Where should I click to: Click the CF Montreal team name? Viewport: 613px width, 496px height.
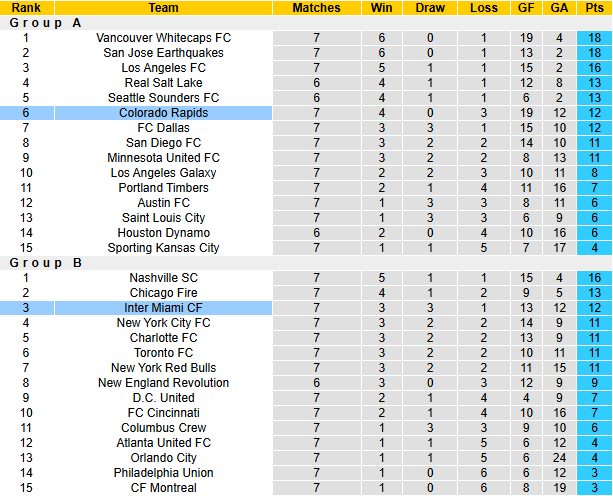click(x=163, y=488)
